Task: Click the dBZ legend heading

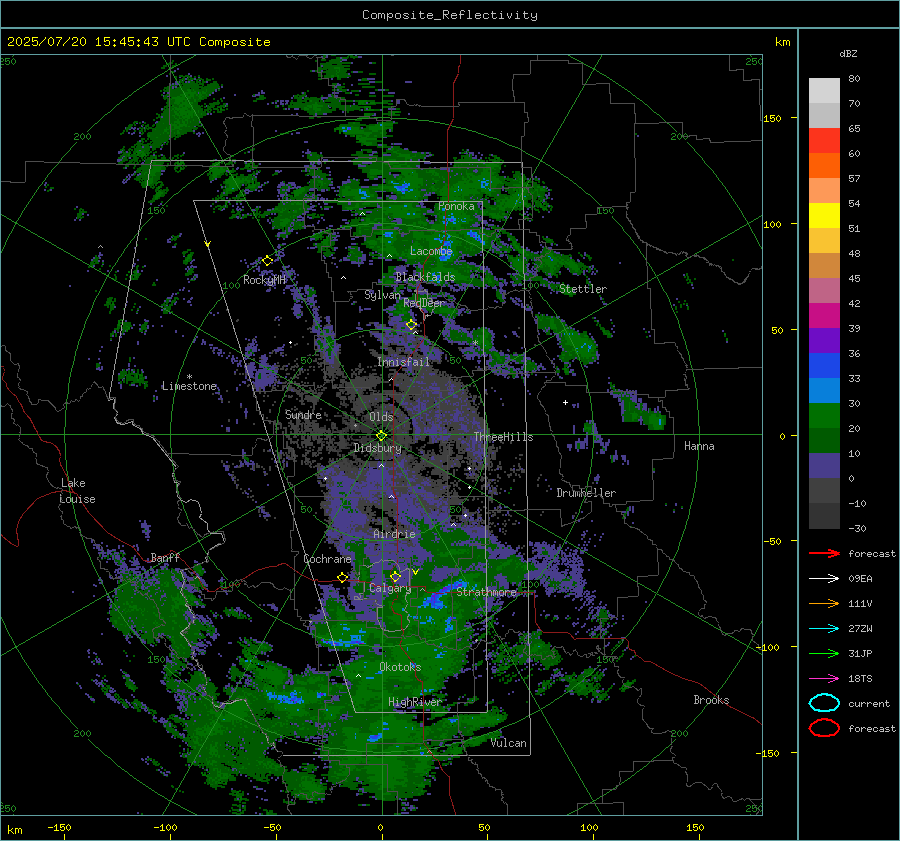Action: pyautogui.click(x=848, y=53)
